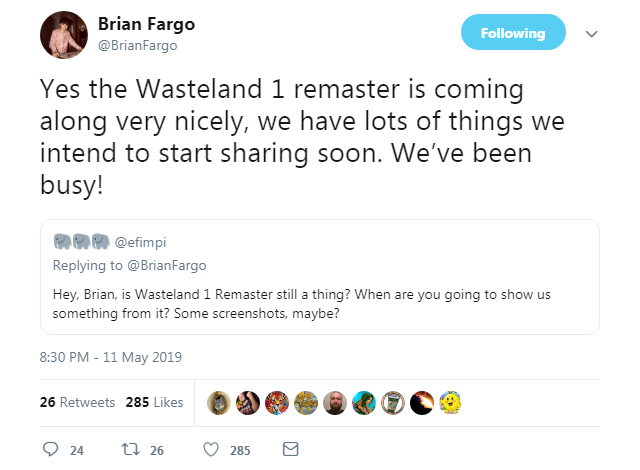Open the quoted tweet about Wasteland Remaster
This screenshot has height=470, width=640.
tap(320, 277)
